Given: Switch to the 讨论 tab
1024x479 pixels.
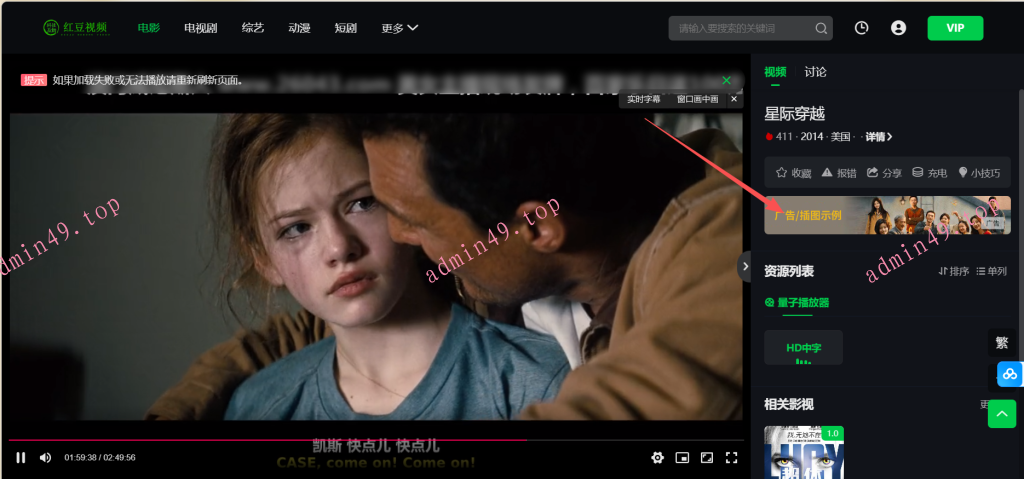Looking at the screenshot, I should pyautogui.click(x=815, y=72).
